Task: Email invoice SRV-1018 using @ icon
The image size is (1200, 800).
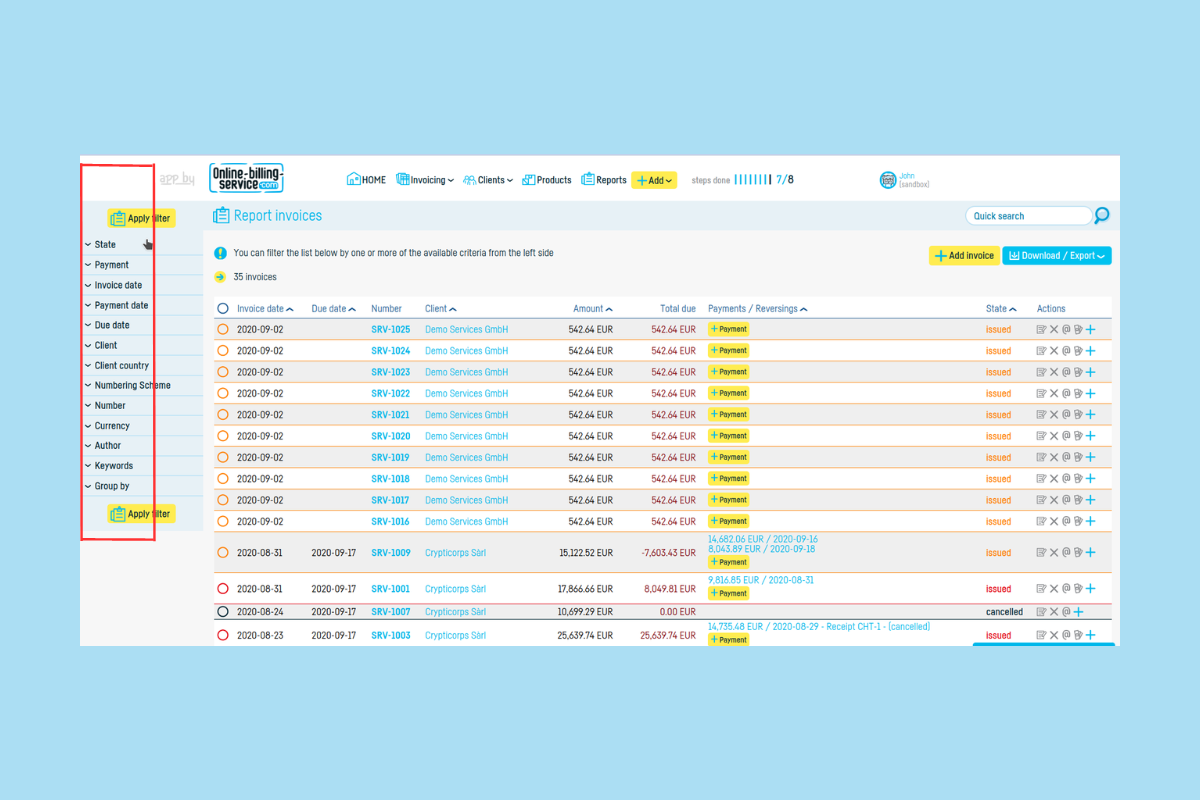Action: [1066, 479]
